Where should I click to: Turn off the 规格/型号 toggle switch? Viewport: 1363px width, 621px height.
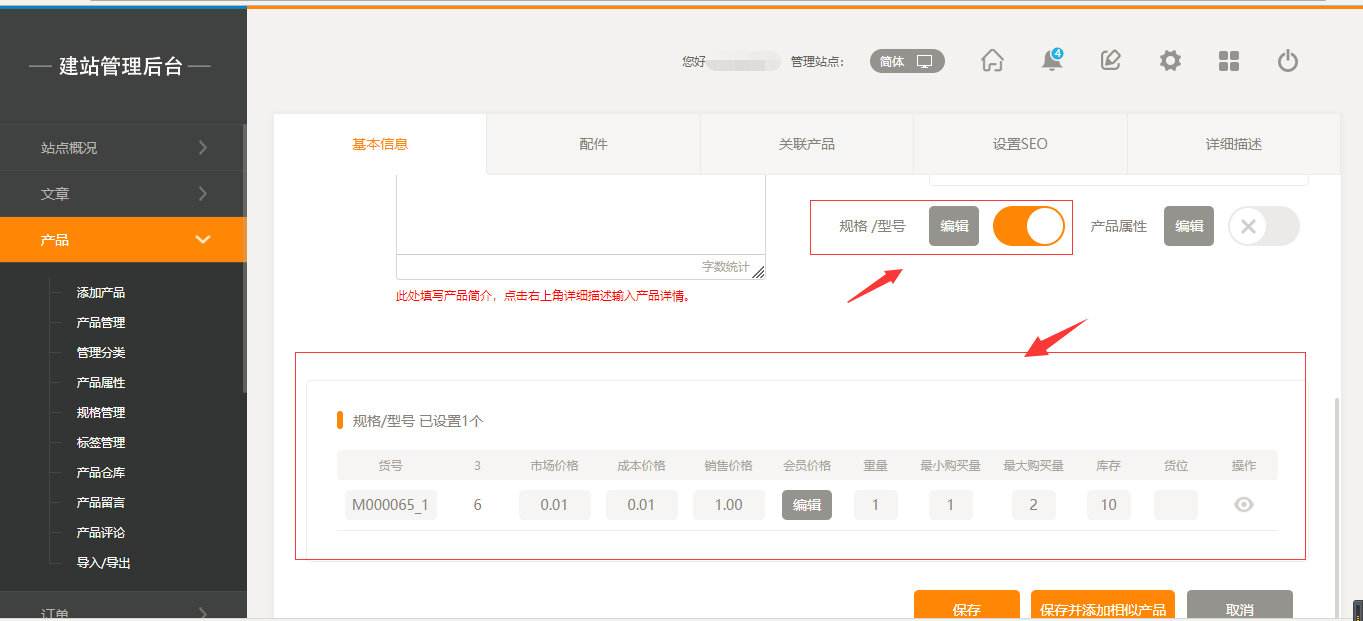(x=1028, y=226)
